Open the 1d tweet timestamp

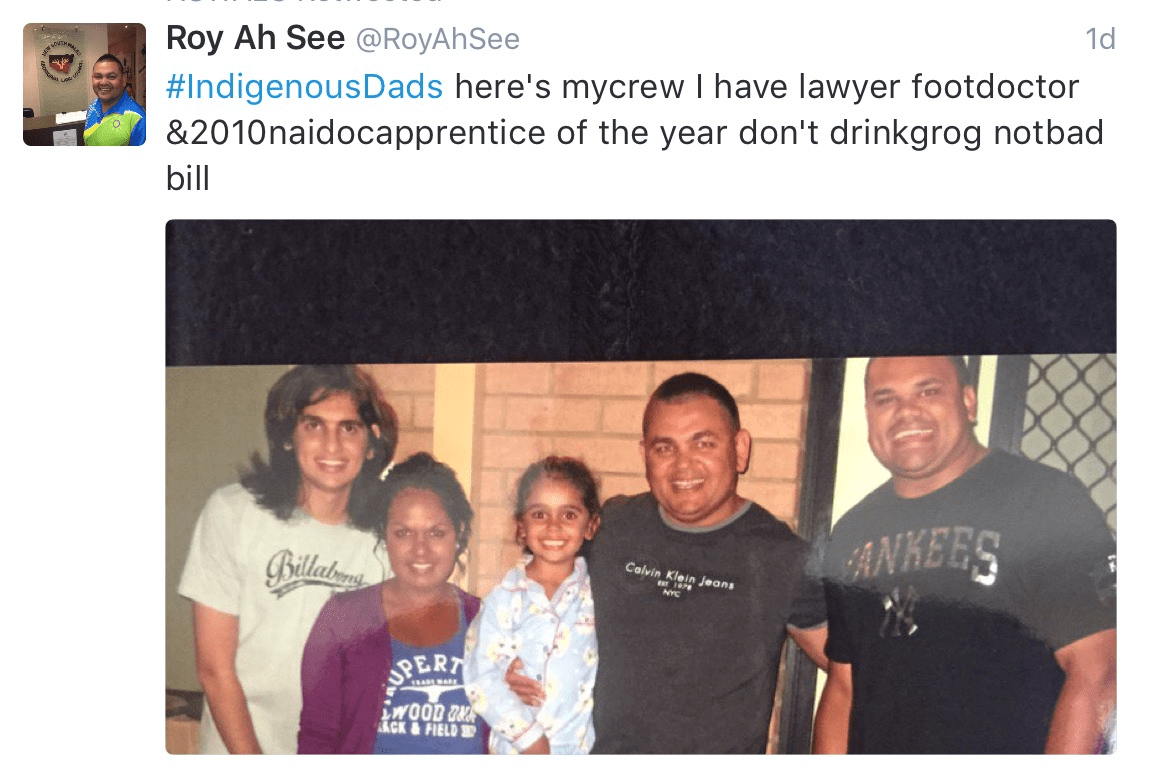1100,39
